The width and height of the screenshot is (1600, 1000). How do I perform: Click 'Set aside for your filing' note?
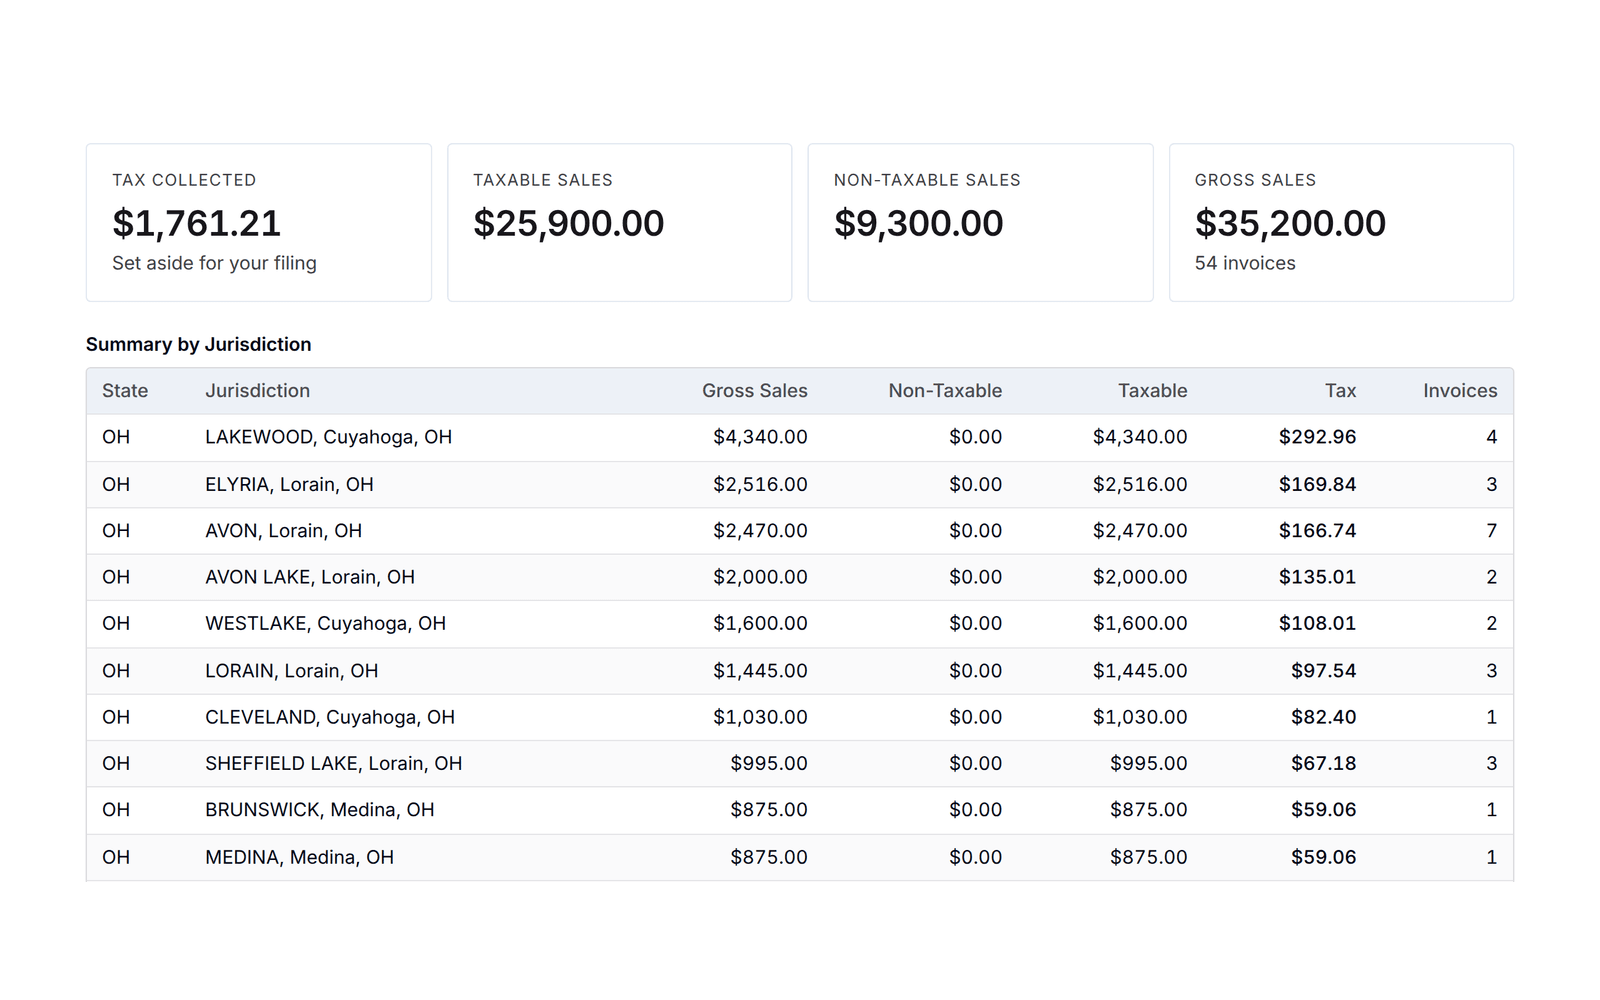click(214, 263)
